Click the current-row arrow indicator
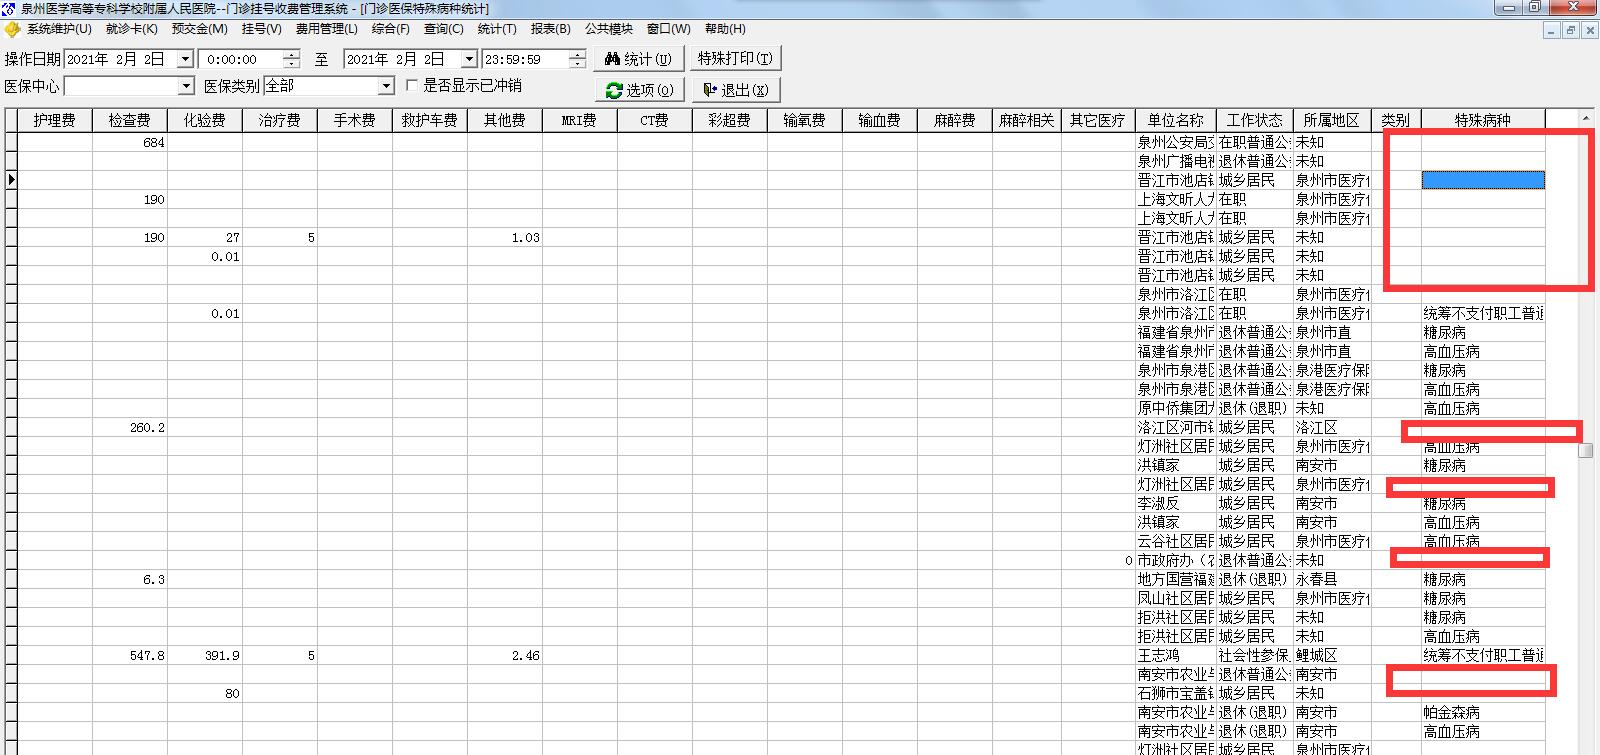Image resolution: width=1600 pixels, height=755 pixels. pyautogui.click(x=11, y=180)
